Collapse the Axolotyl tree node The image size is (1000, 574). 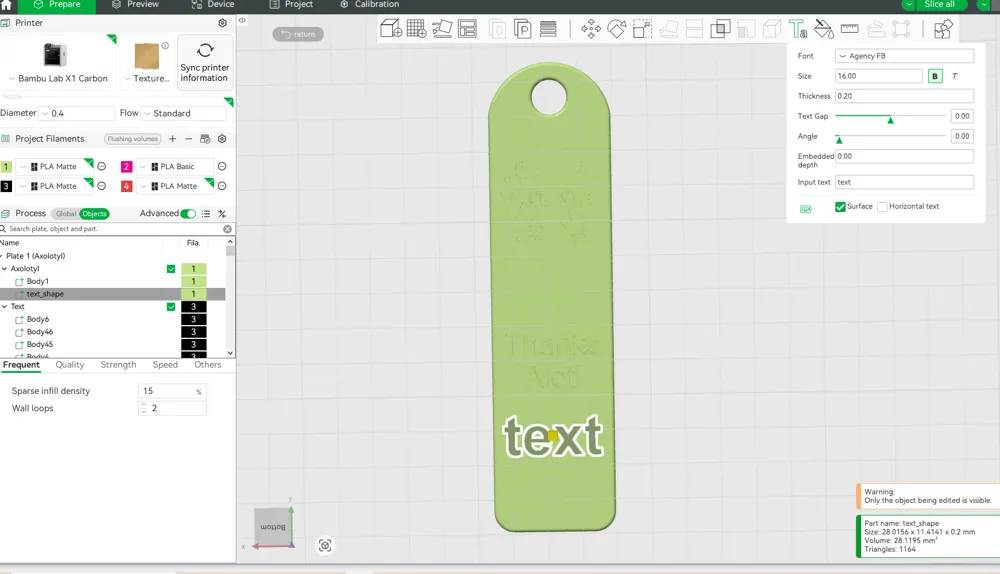pyautogui.click(x=4, y=269)
